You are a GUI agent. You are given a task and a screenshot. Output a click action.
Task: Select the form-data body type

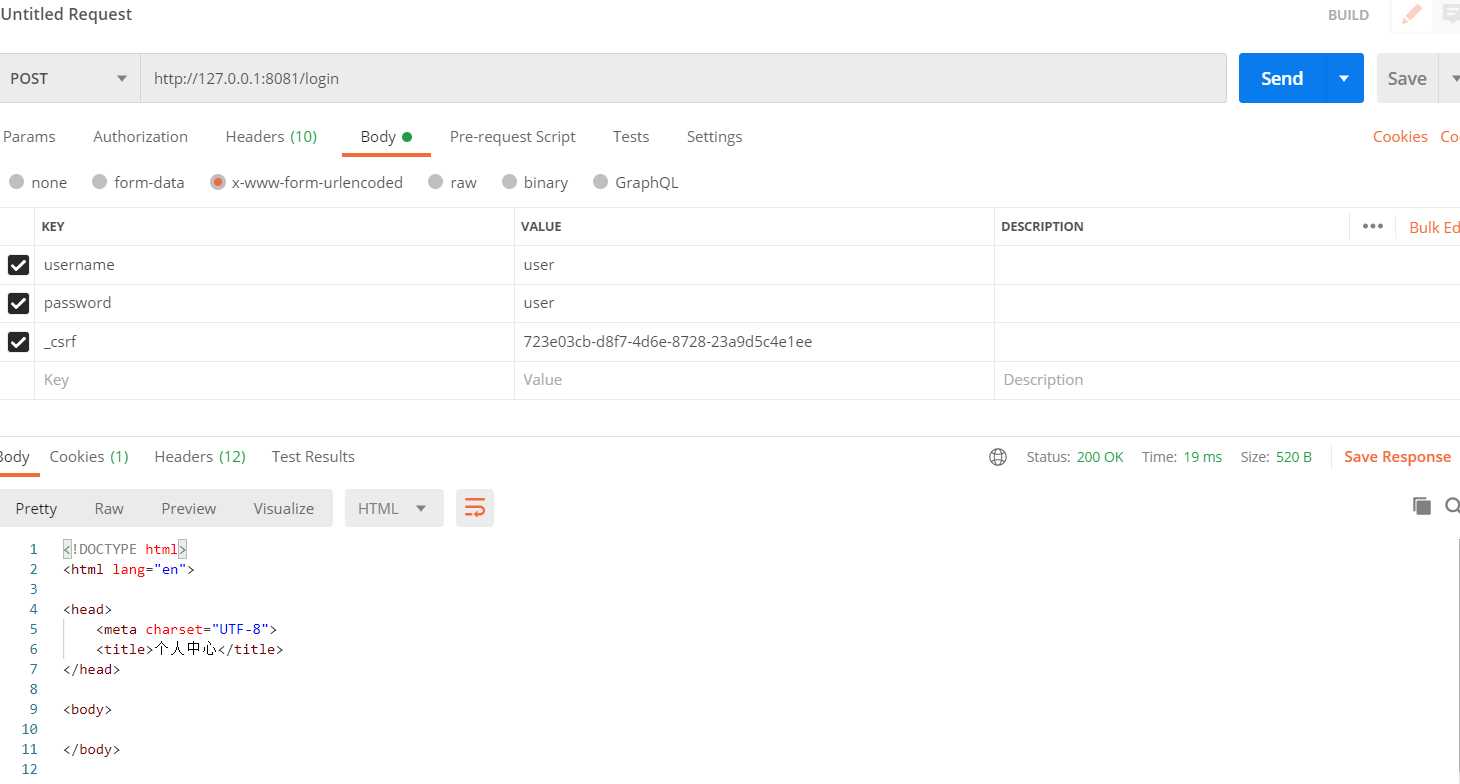pos(138,182)
